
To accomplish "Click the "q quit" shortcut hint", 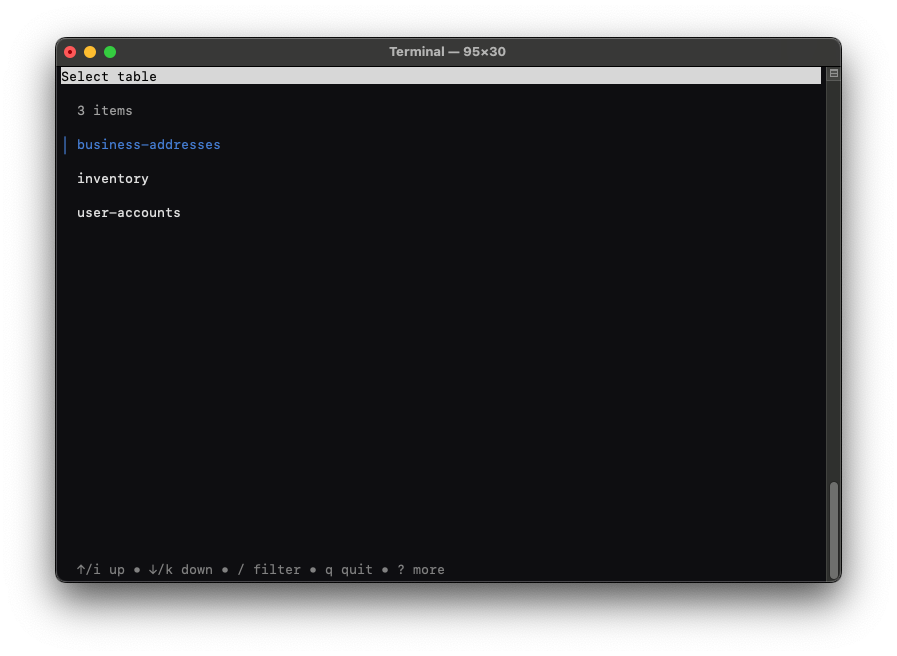I will point(349,570).
